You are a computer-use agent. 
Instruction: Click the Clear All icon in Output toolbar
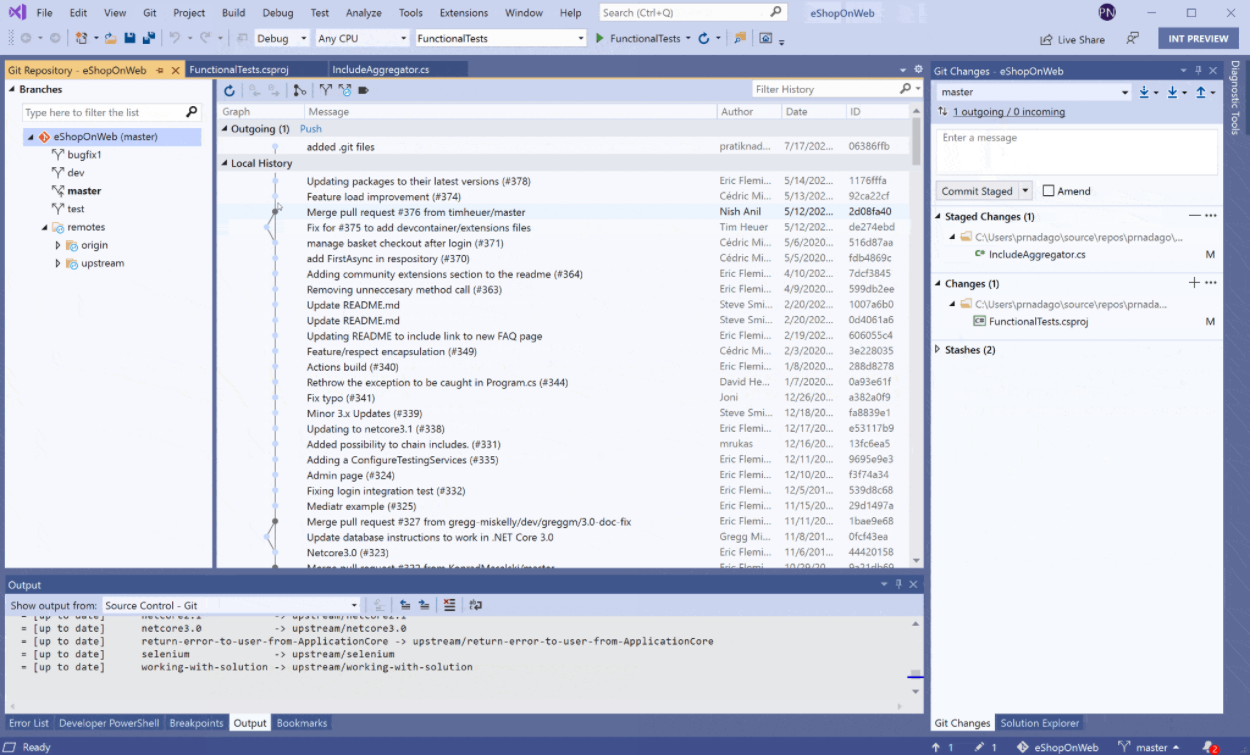pos(449,605)
